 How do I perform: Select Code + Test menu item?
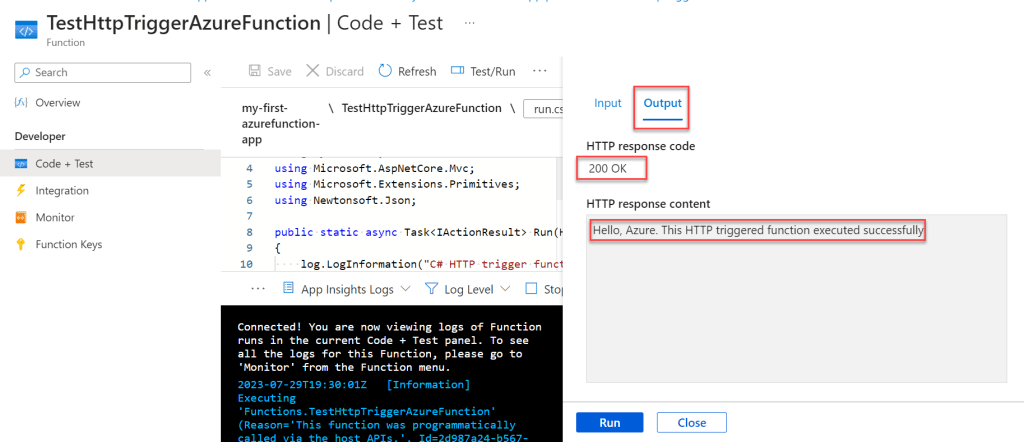tap(110, 164)
